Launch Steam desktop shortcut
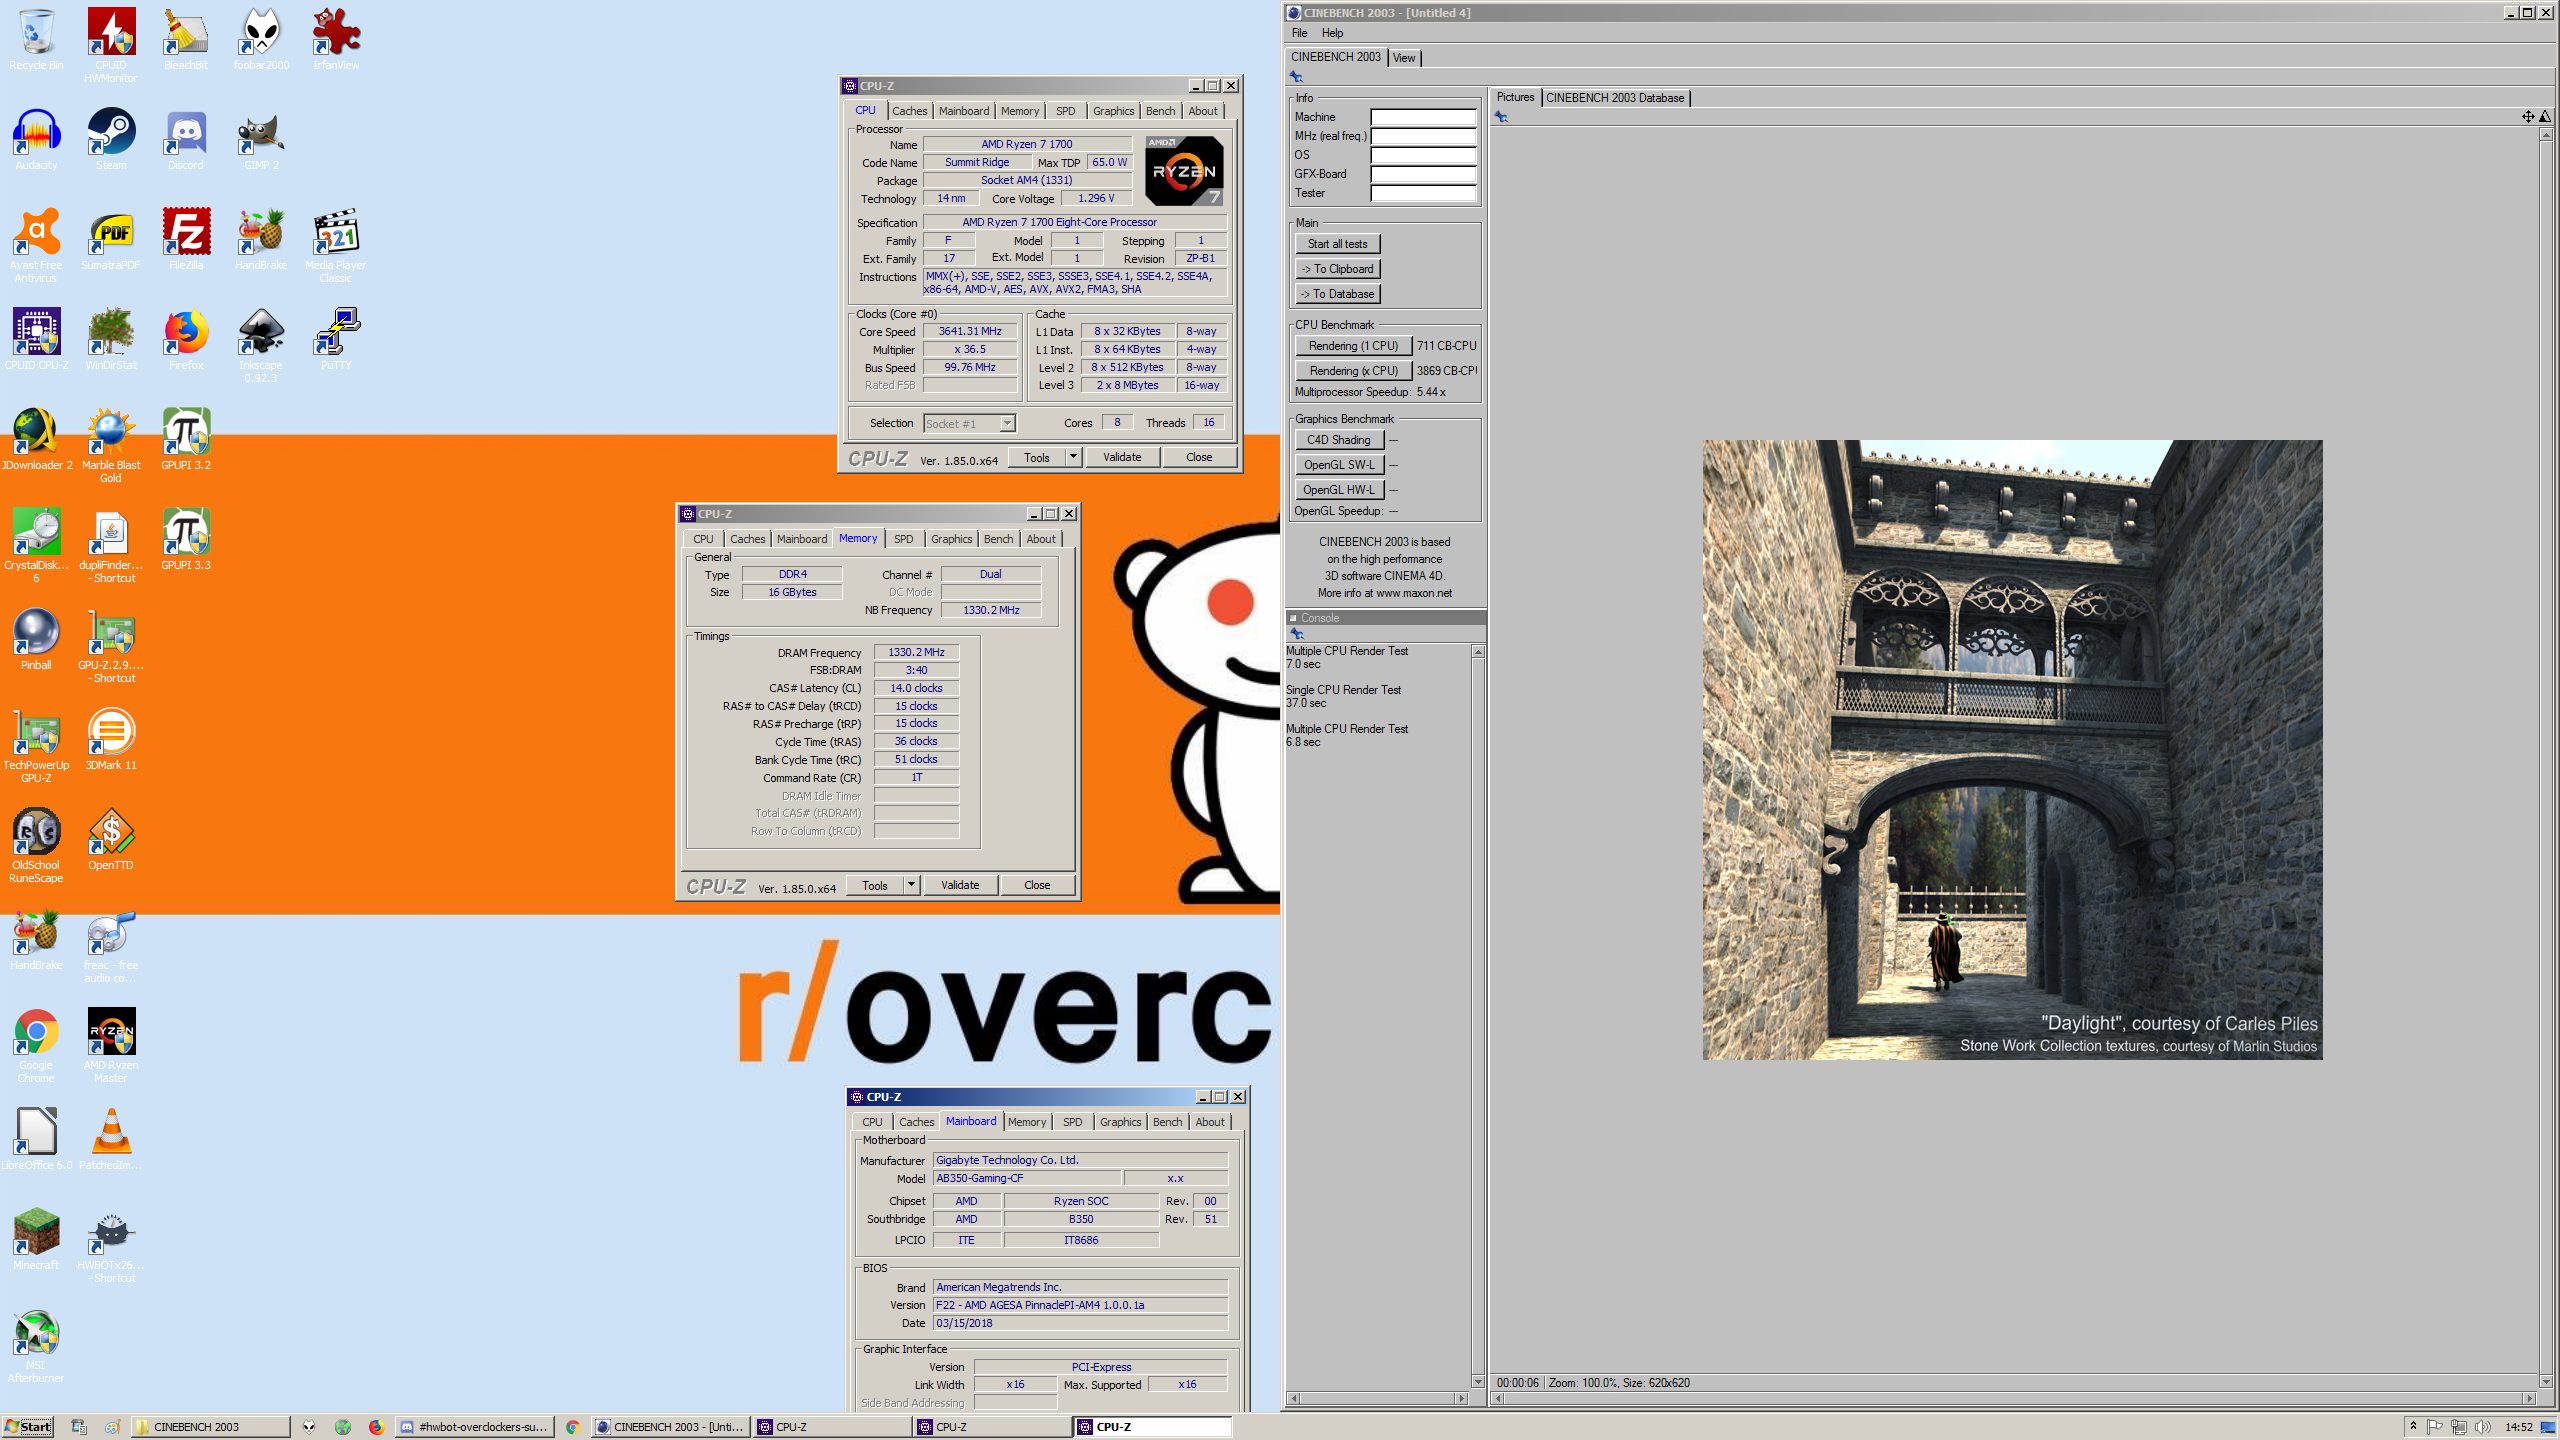The image size is (2560, 1440). pyautogui.click(x=111, y=139)
